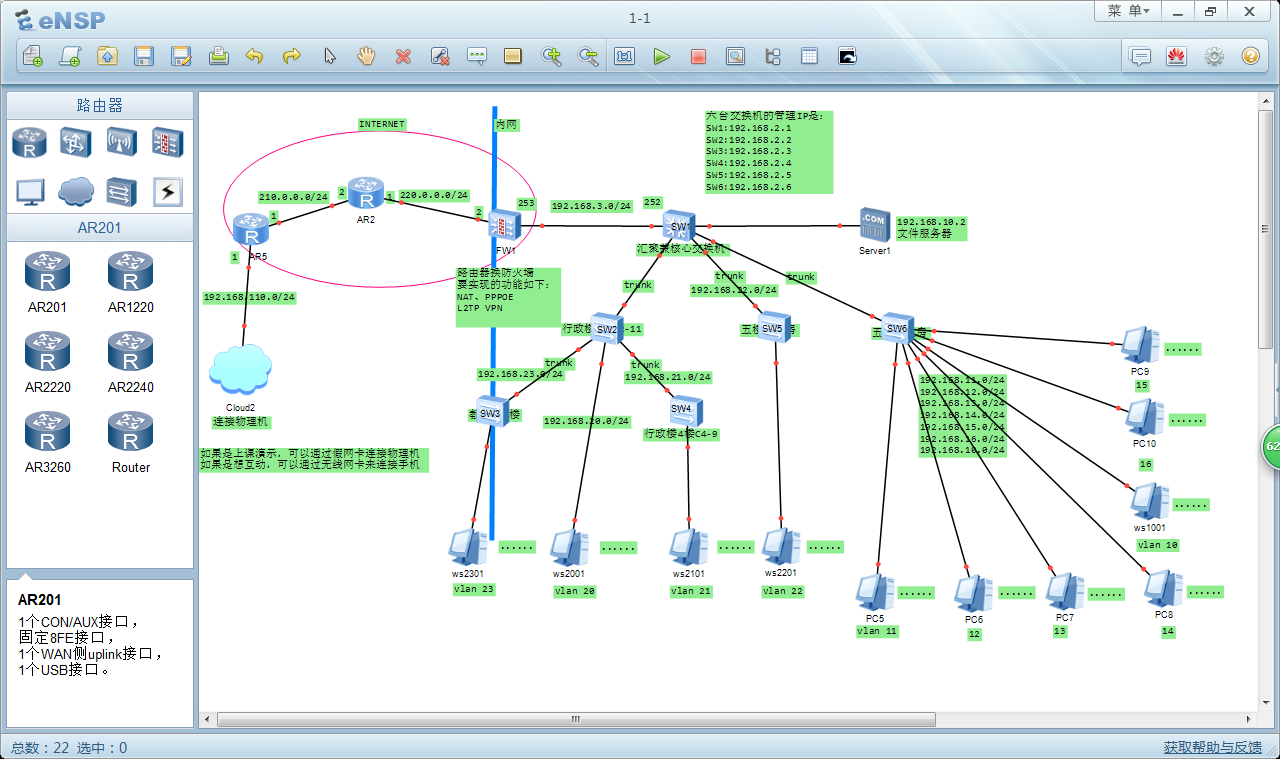Select the cloud device category icon

tap(75, 190)
